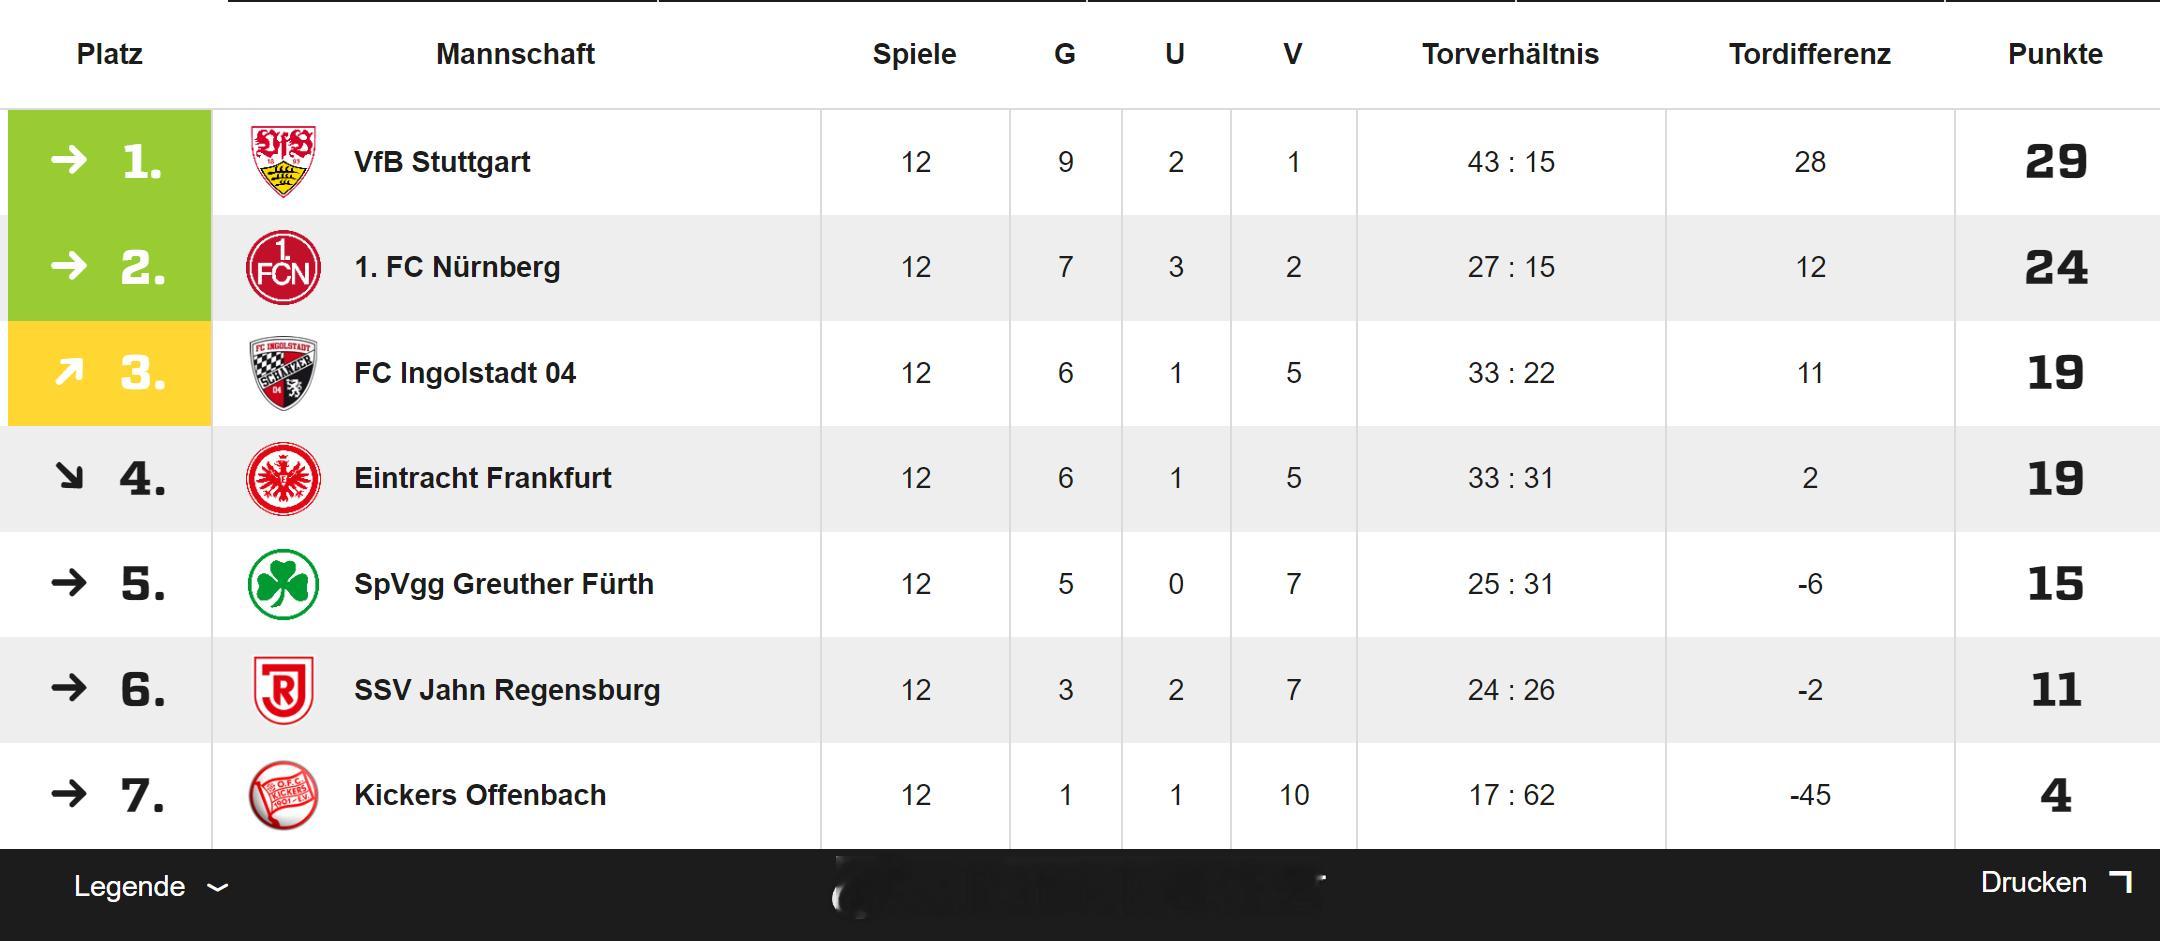Click the Kickers Offenbach logo

[x=283, y=795]
